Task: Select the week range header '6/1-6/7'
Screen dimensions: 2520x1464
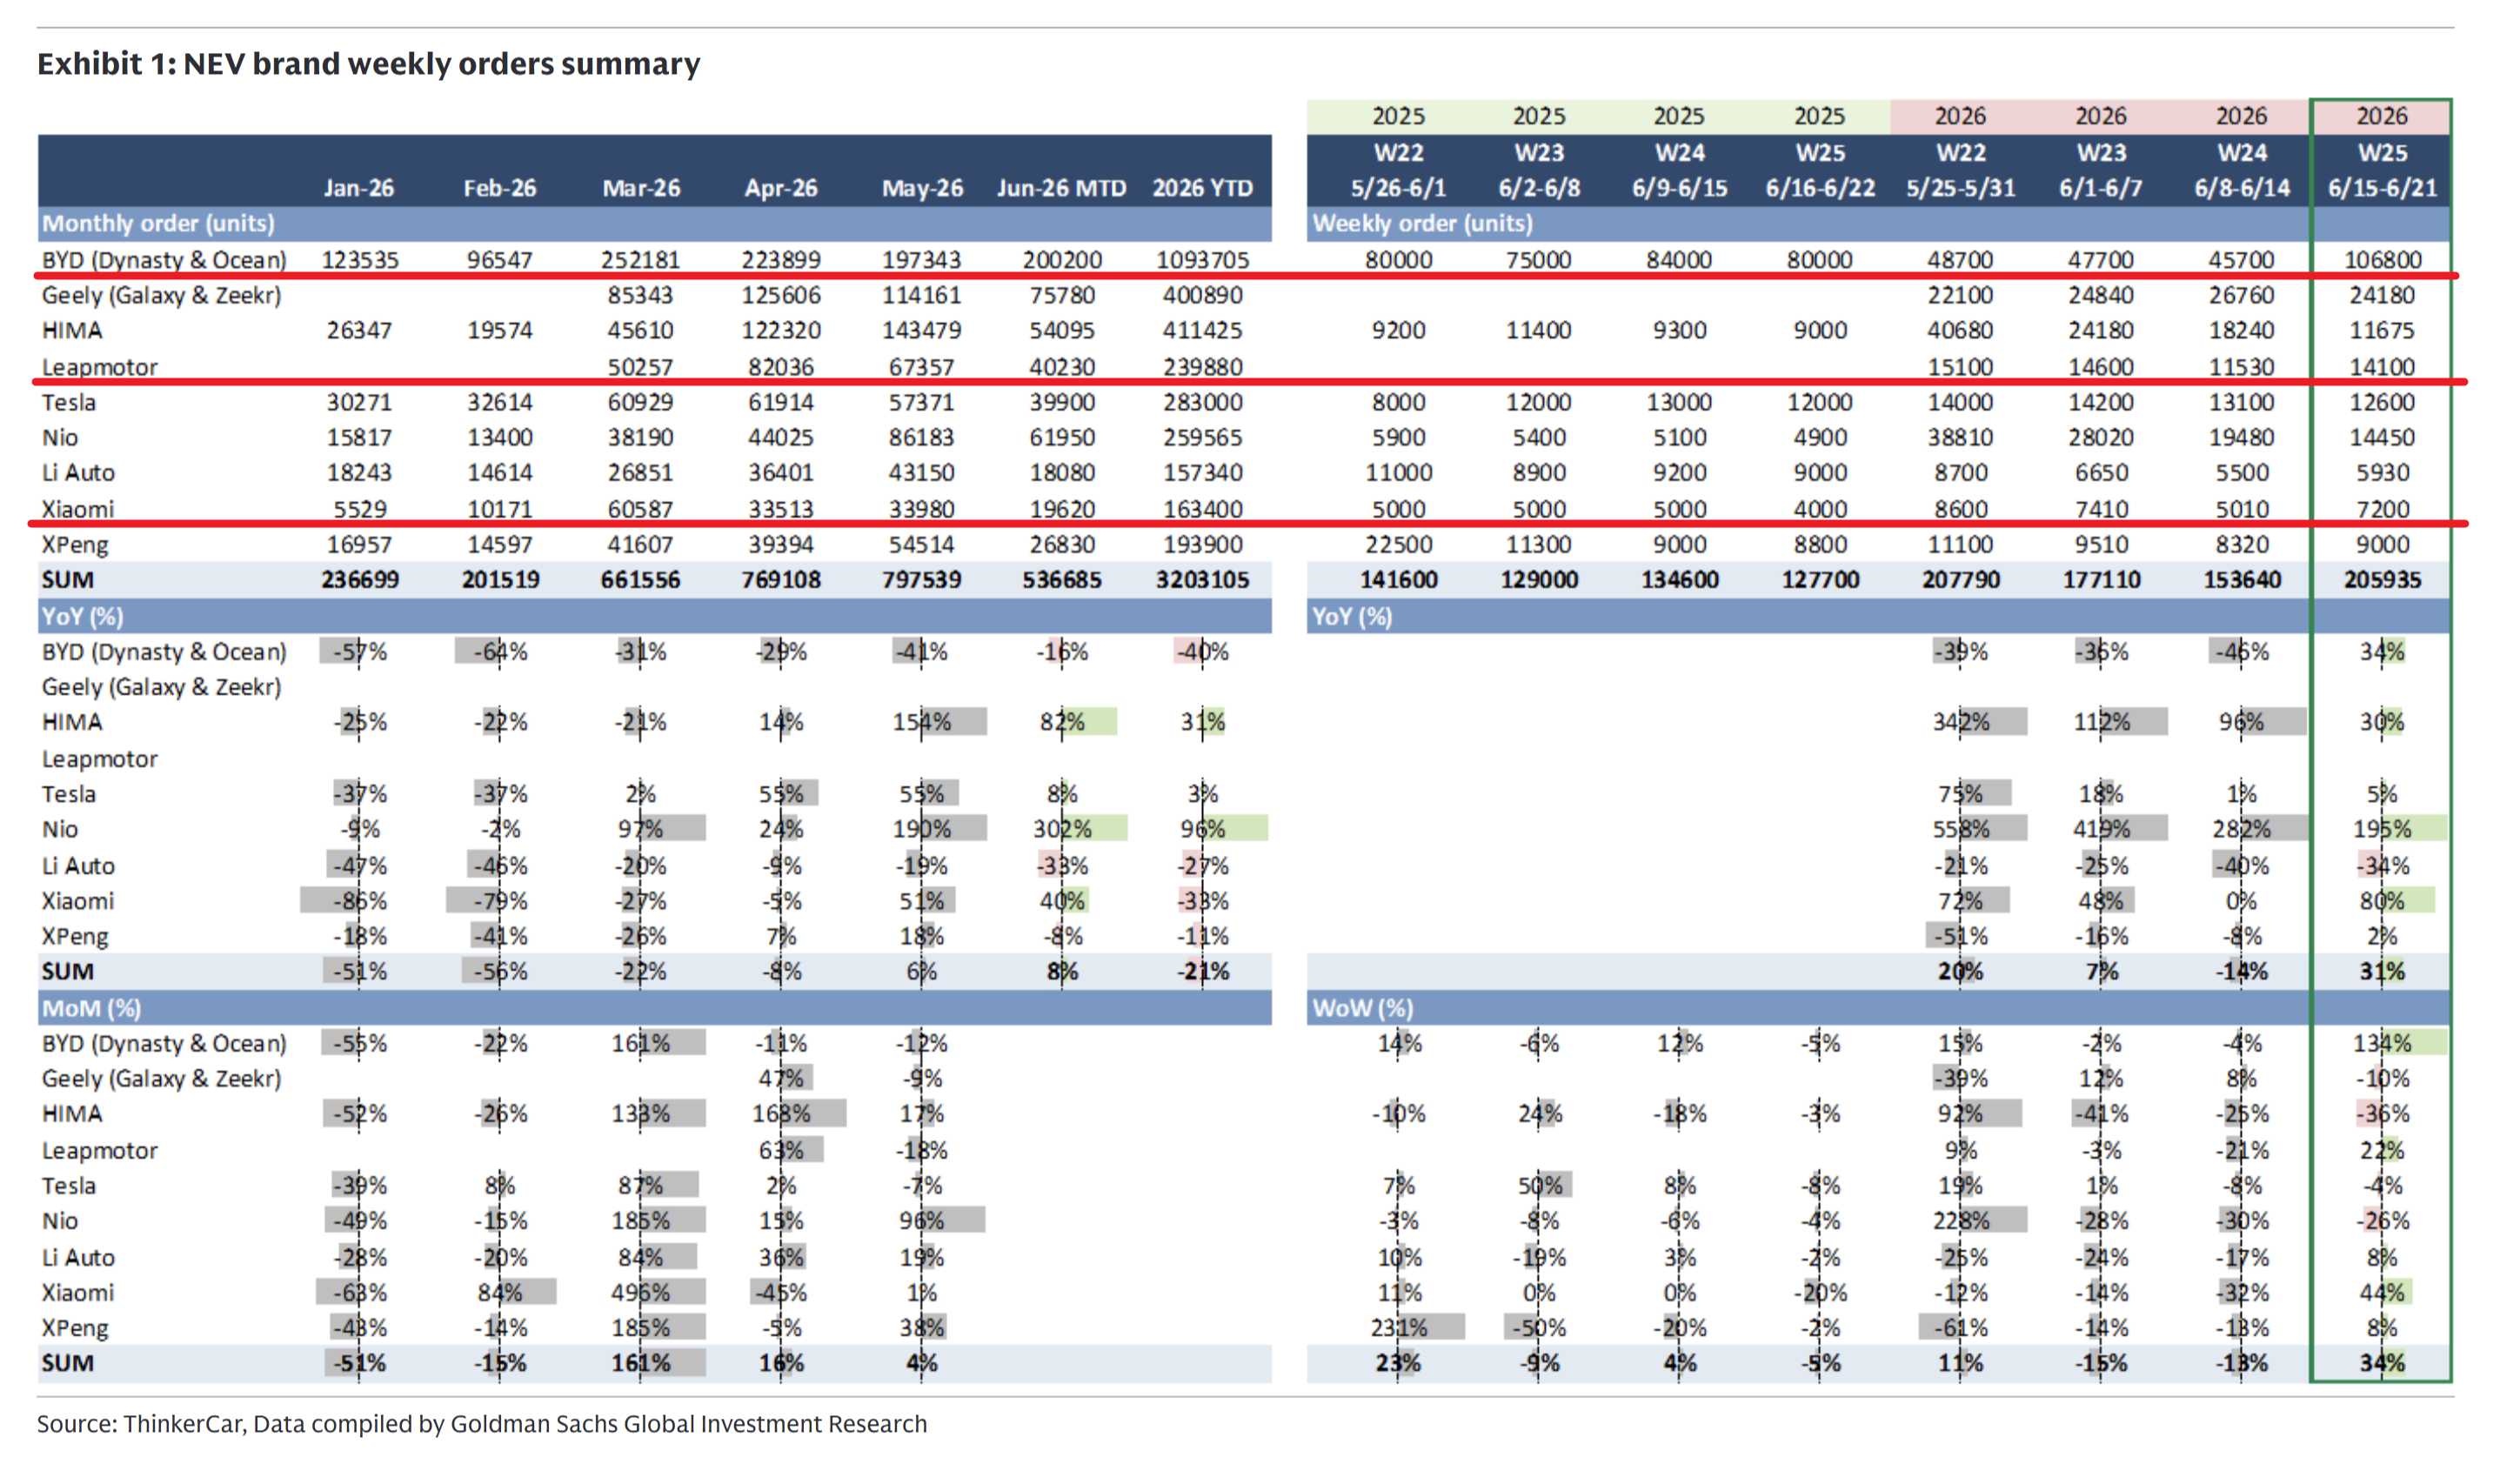Action: [2101, 188]
